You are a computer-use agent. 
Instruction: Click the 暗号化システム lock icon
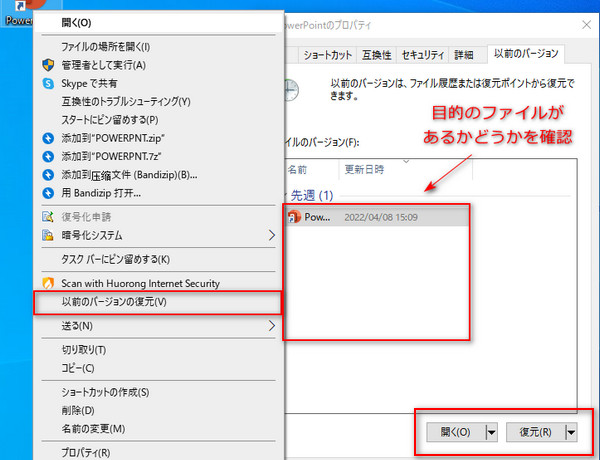pyautogui.click(x=48, y=235)
